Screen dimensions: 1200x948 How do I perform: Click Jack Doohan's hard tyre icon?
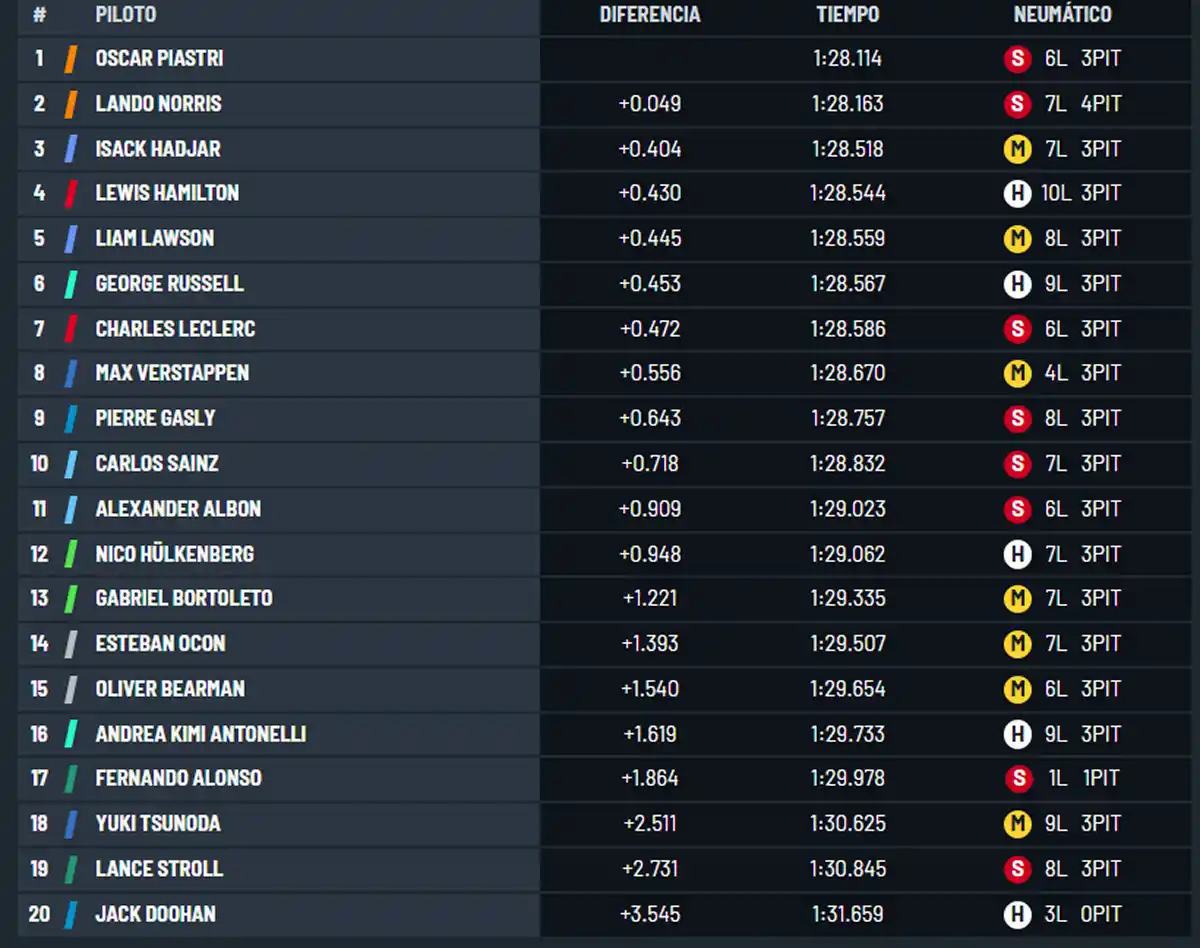1017,914
